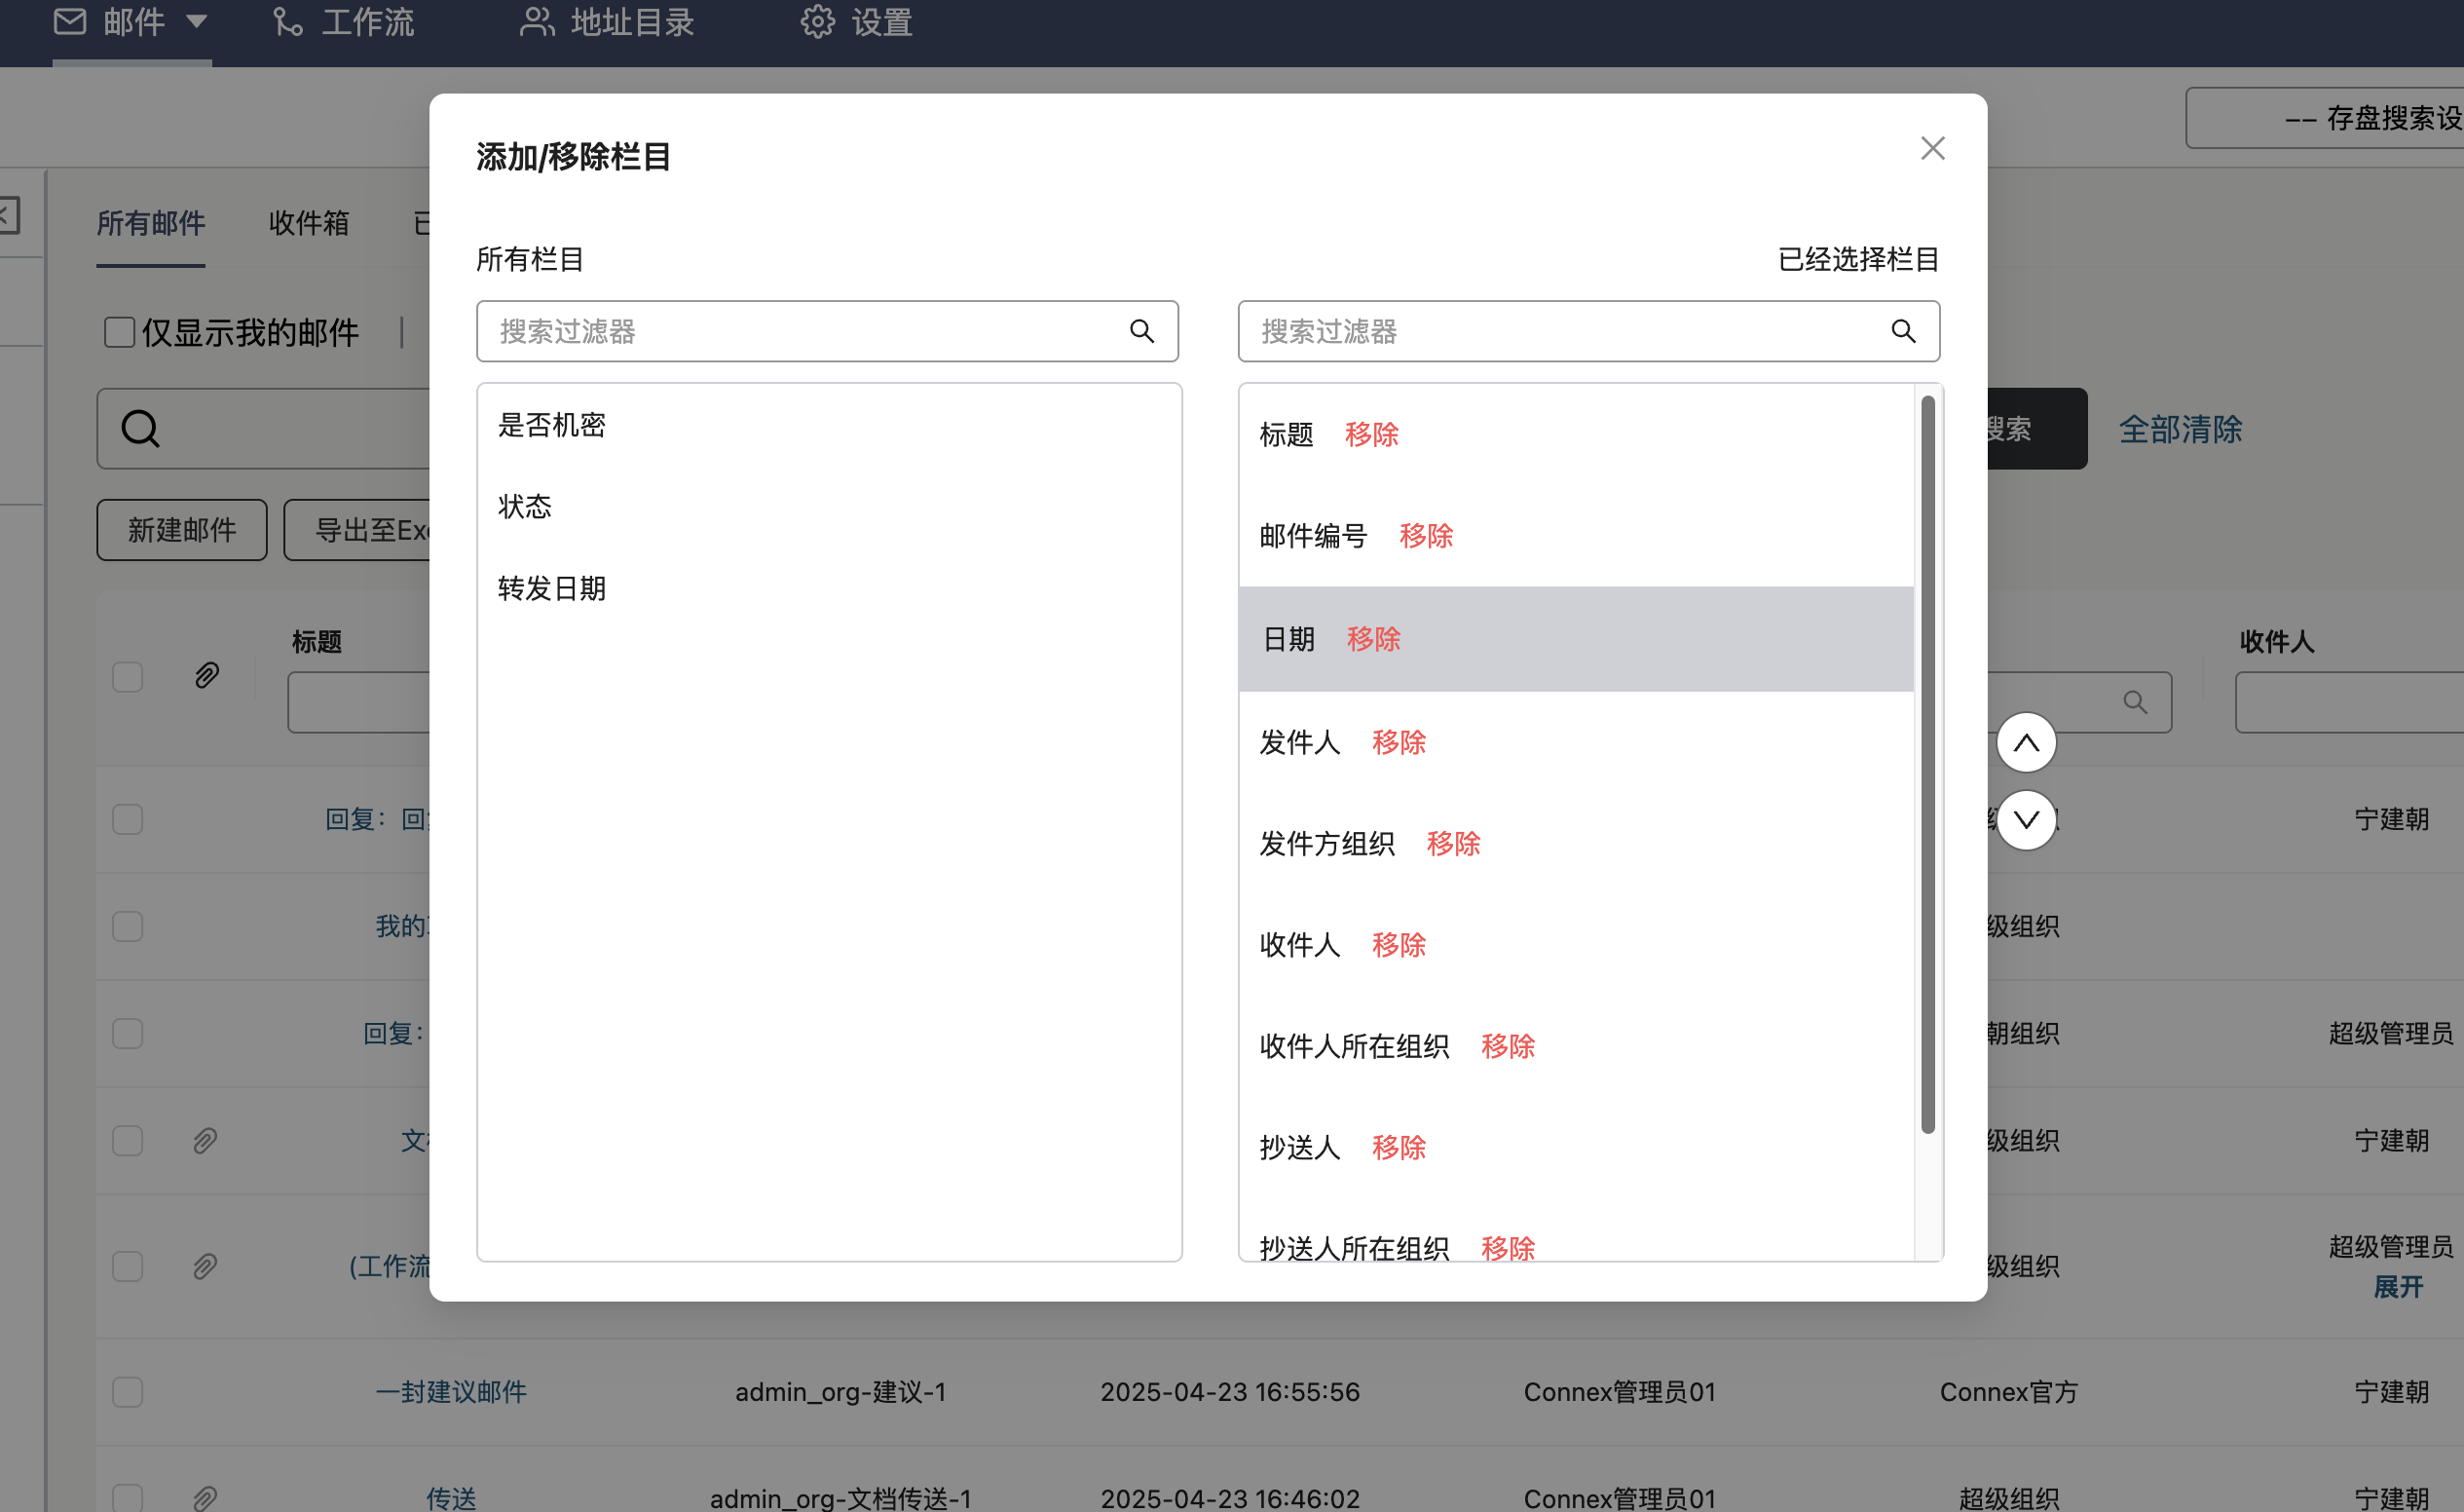Check the select-all header checkbox

tap(127, 677)
